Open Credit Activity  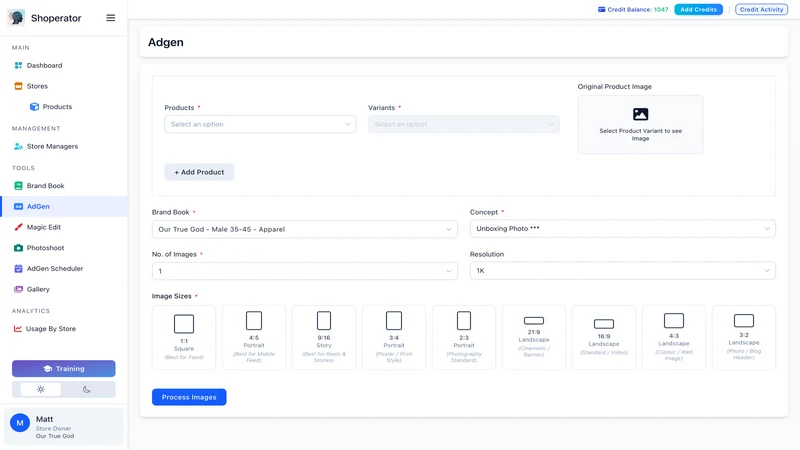(x=761, y=9)
